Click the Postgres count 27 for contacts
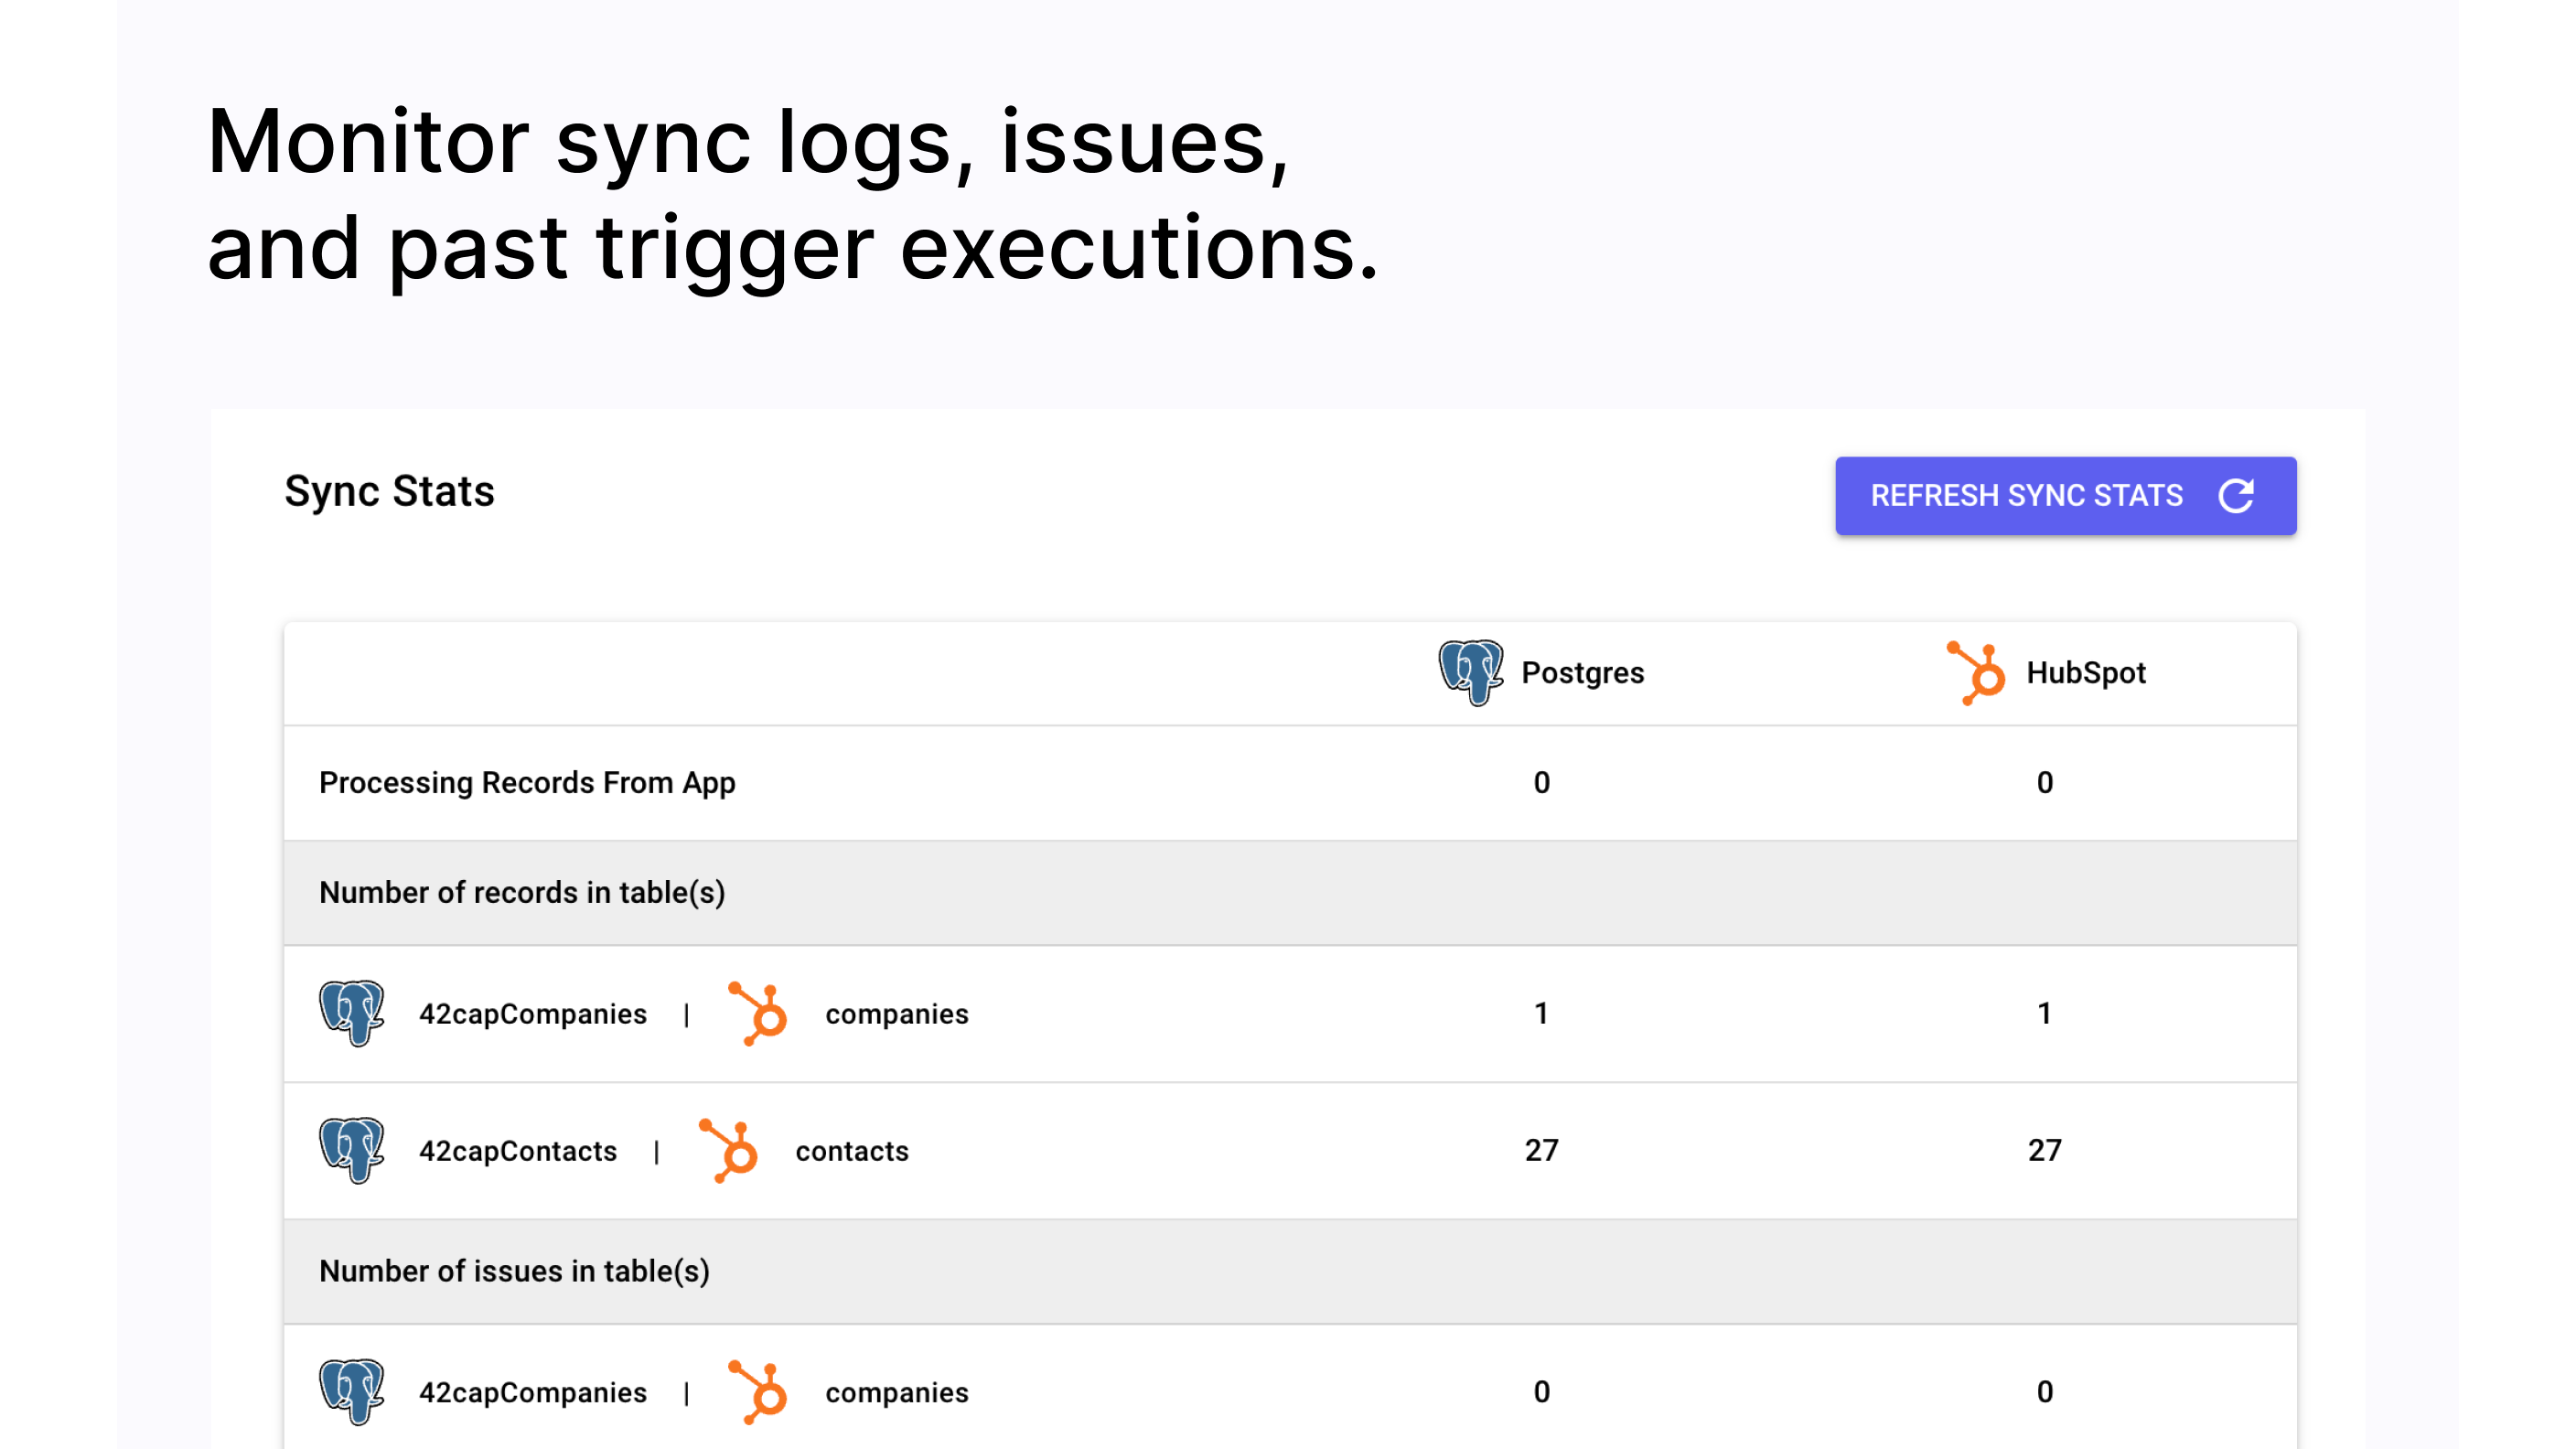The image size is (2576, 1449). coord(1541,1150)
